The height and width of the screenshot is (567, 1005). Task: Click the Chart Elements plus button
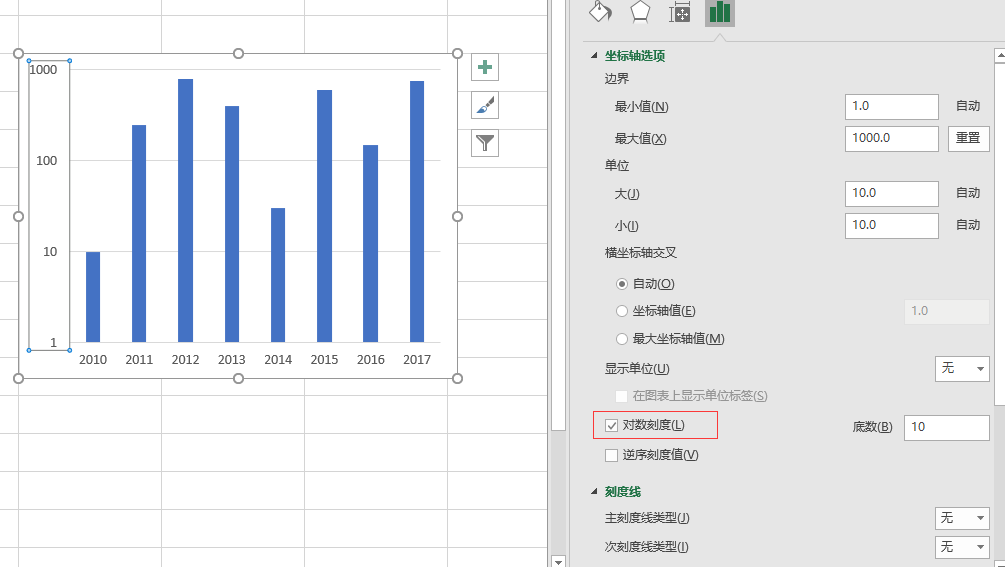click(x=485, y=67)
